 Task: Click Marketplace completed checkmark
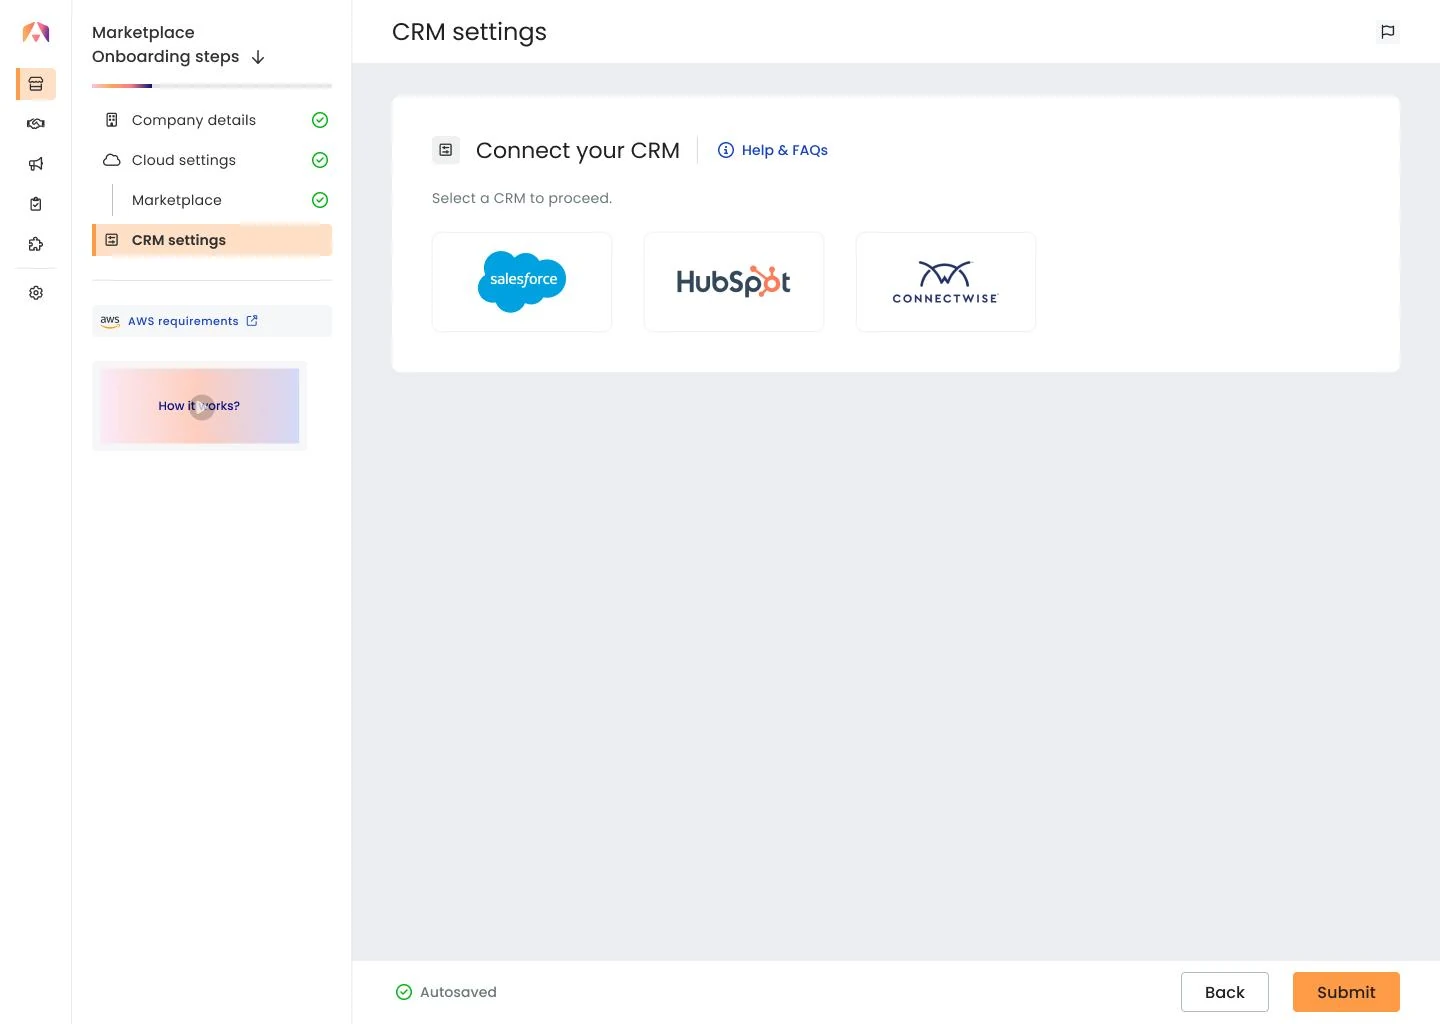(320, 200)
